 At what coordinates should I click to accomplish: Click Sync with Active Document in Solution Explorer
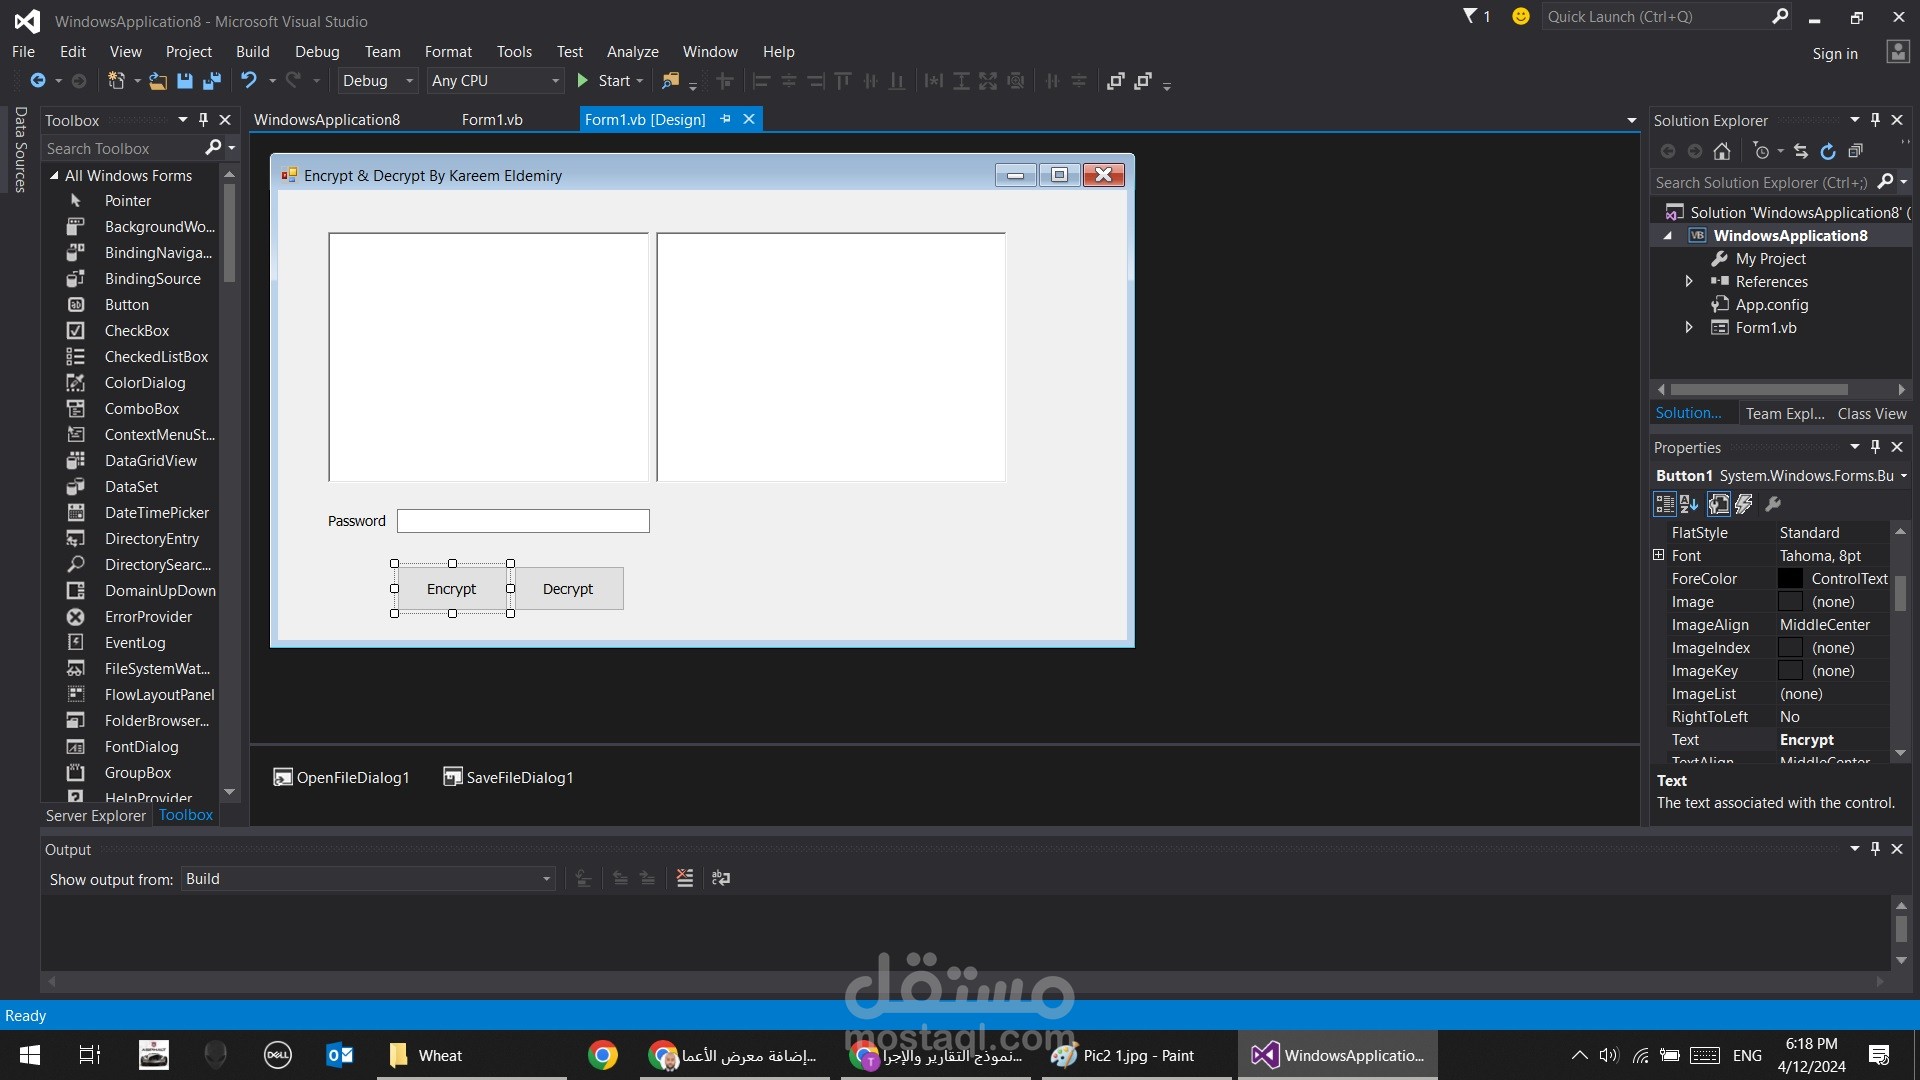tap(1800, 151)
